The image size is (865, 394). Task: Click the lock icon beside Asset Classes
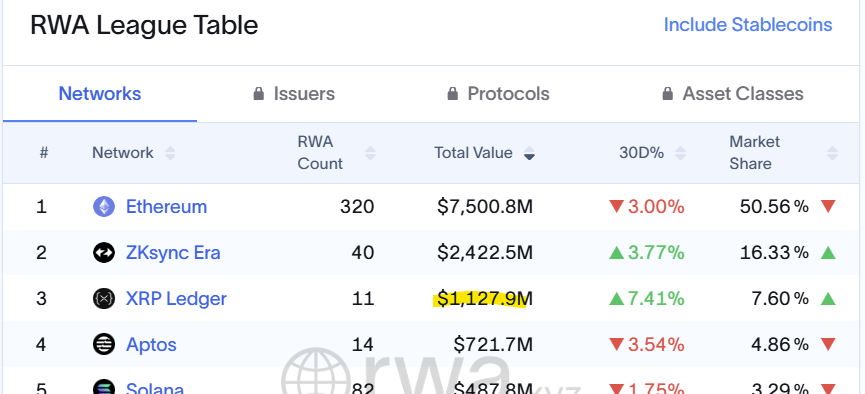[668, 93]
